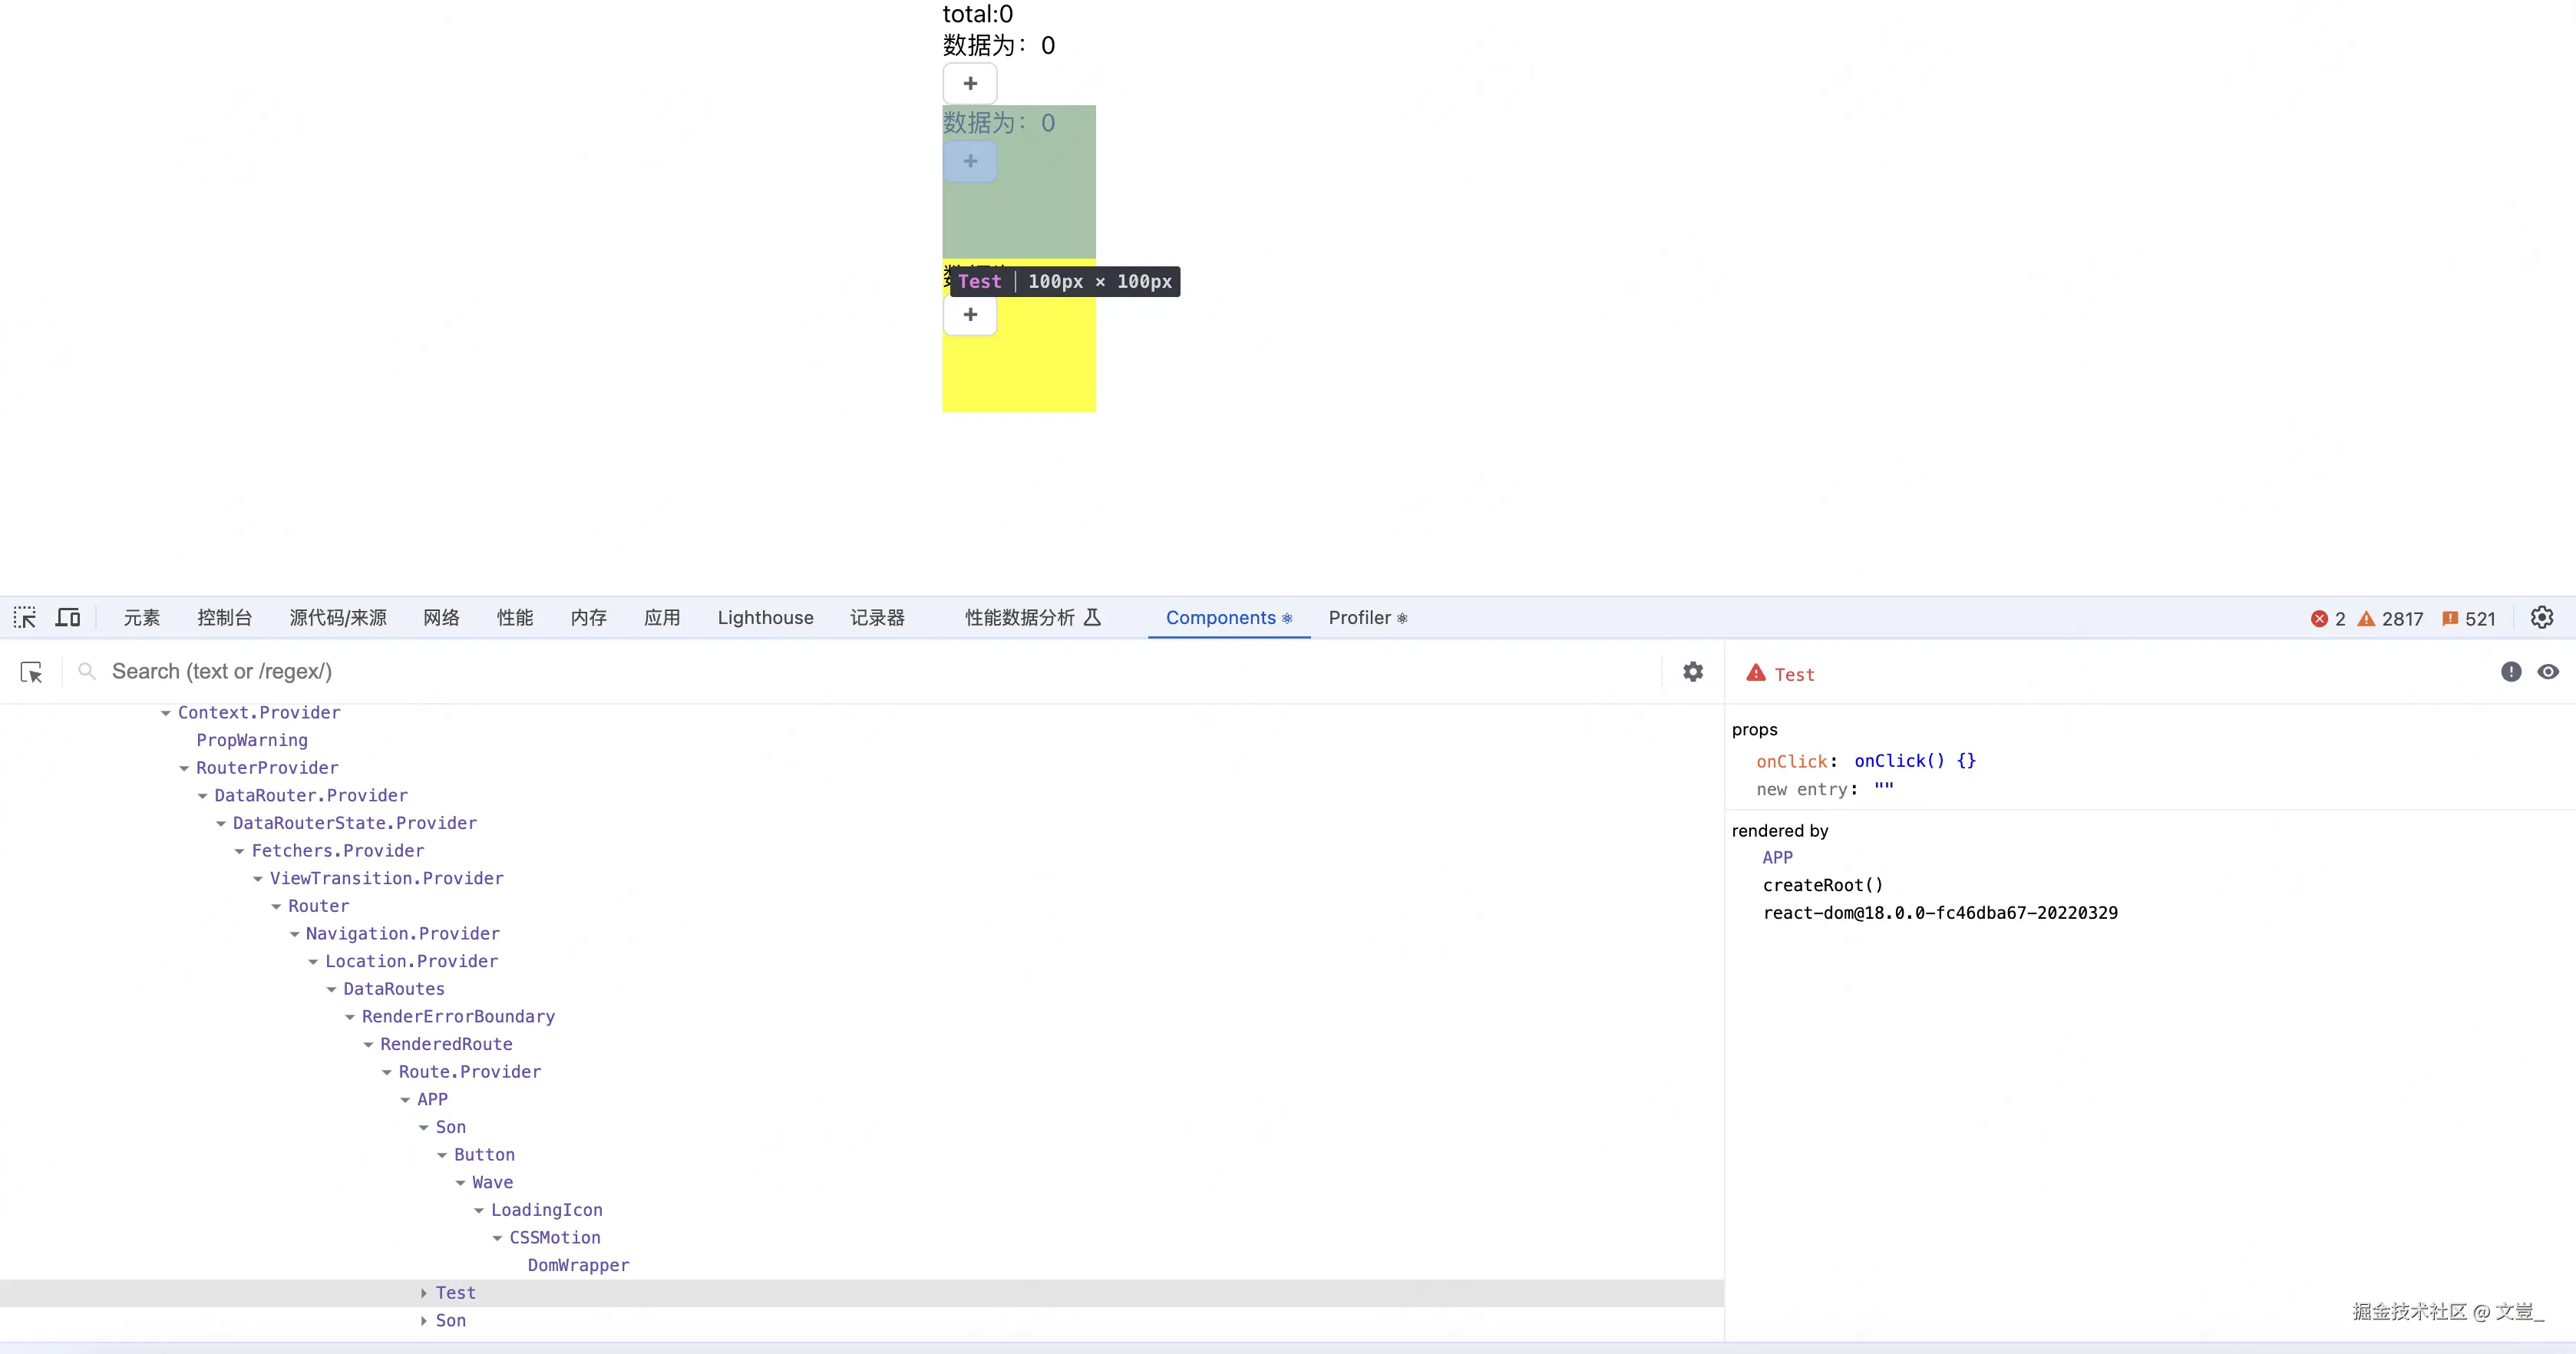
Task: Click the red errors count icon
Action: [2319, 619]
